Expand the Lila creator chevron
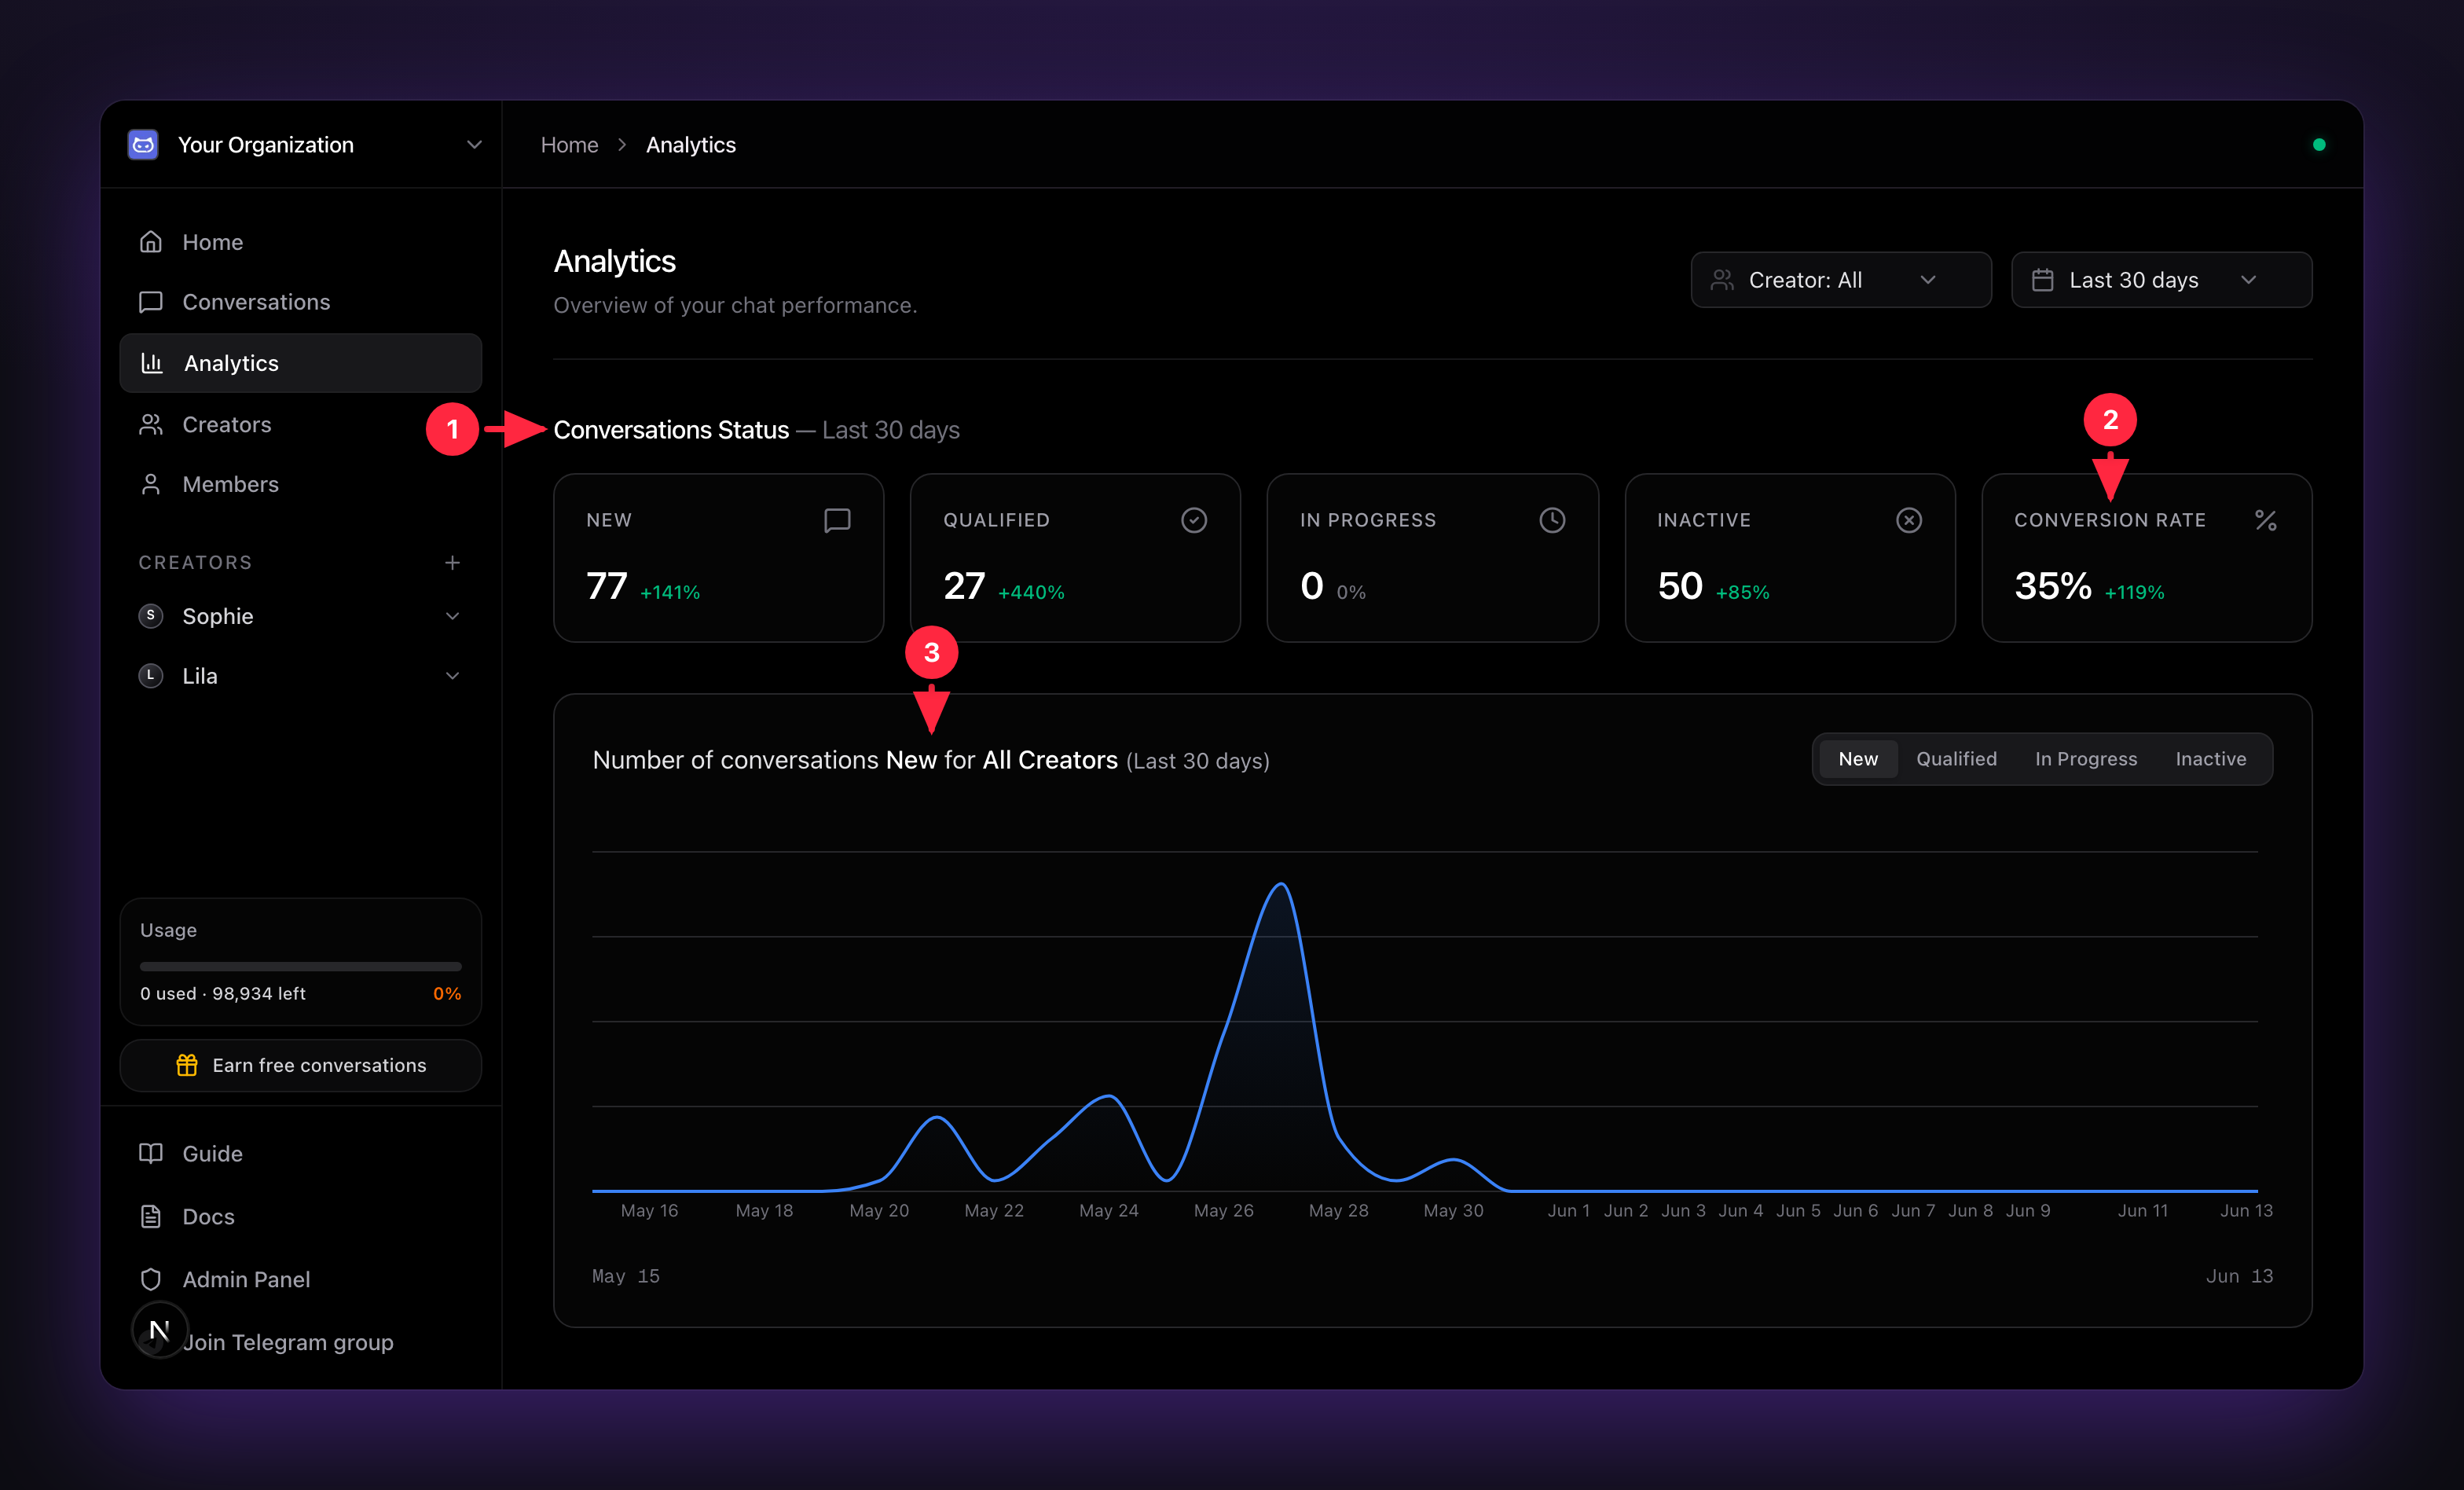Image resolution: width=2464 pixels, height=1490 pixels. 452,676
